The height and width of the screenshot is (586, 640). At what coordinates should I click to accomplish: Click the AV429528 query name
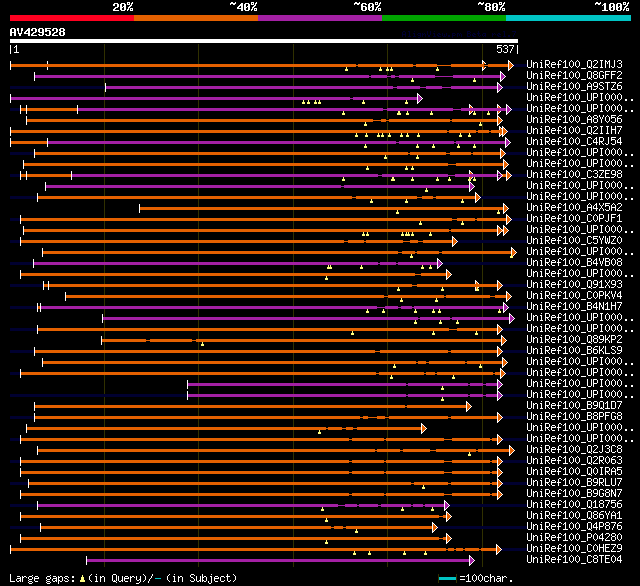[x=38, y=32]
